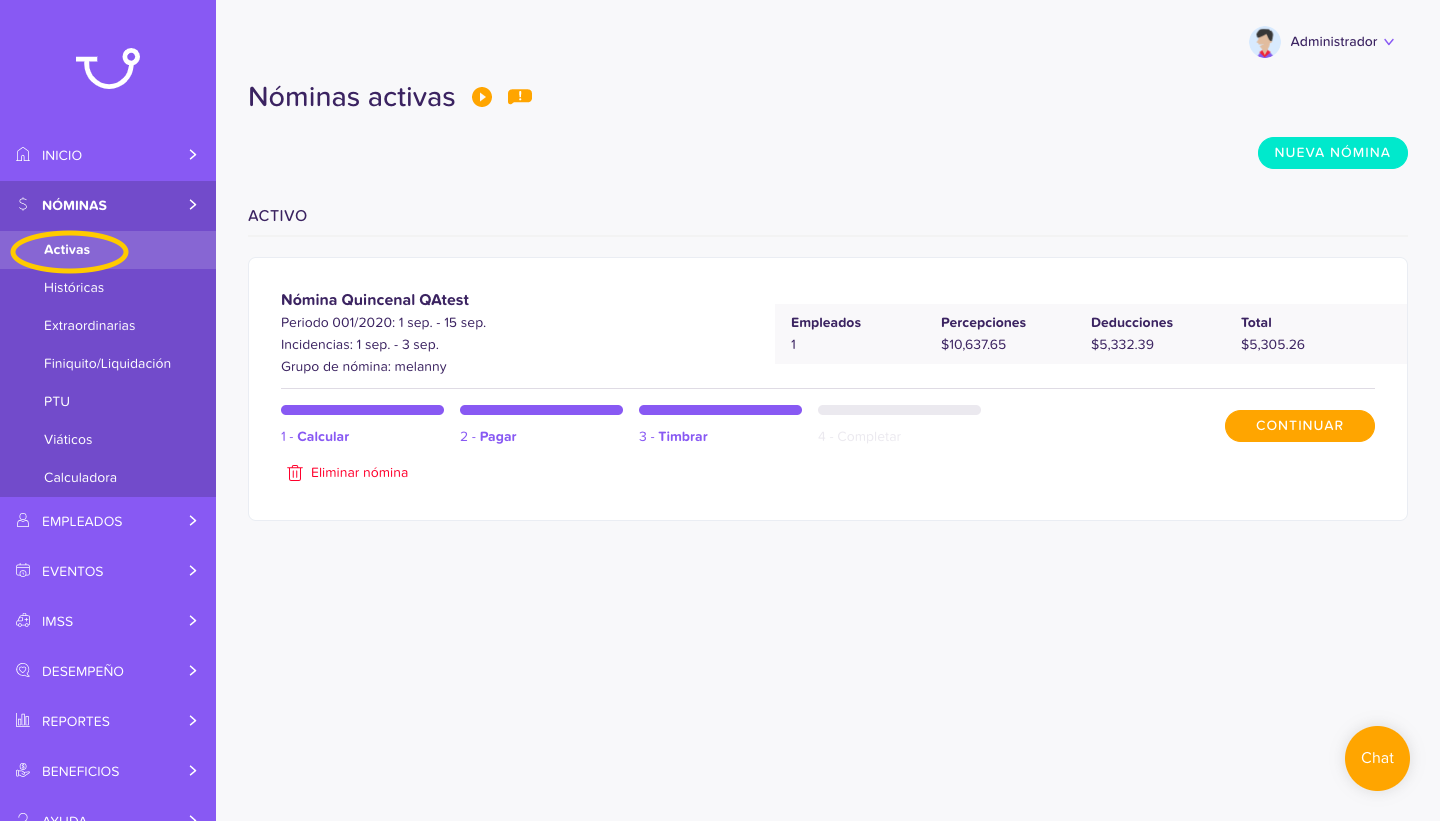The width and height of the screenshot is (1440, 821).
Task: Open the PTU submenu item
Action: coord(57,402)
